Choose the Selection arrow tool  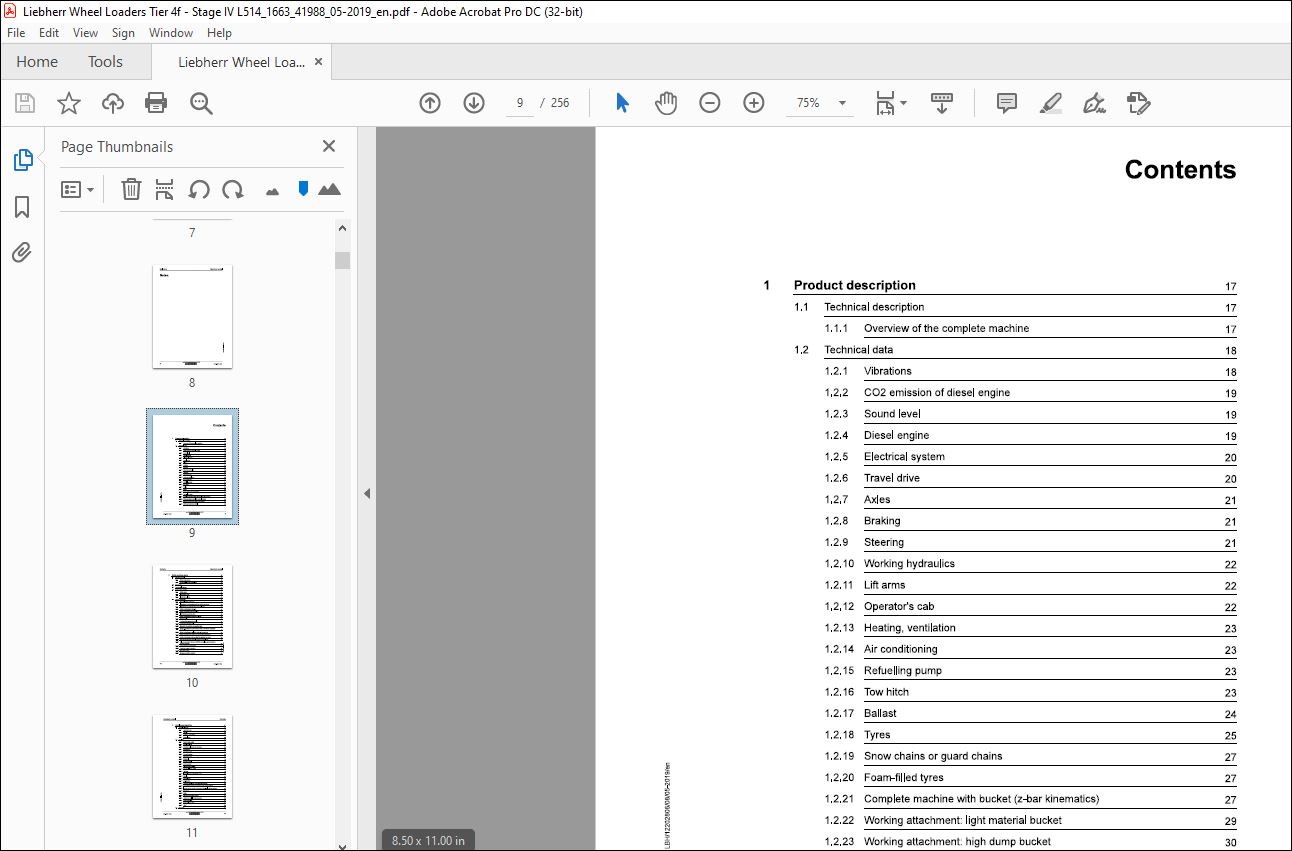coord(622,103)
